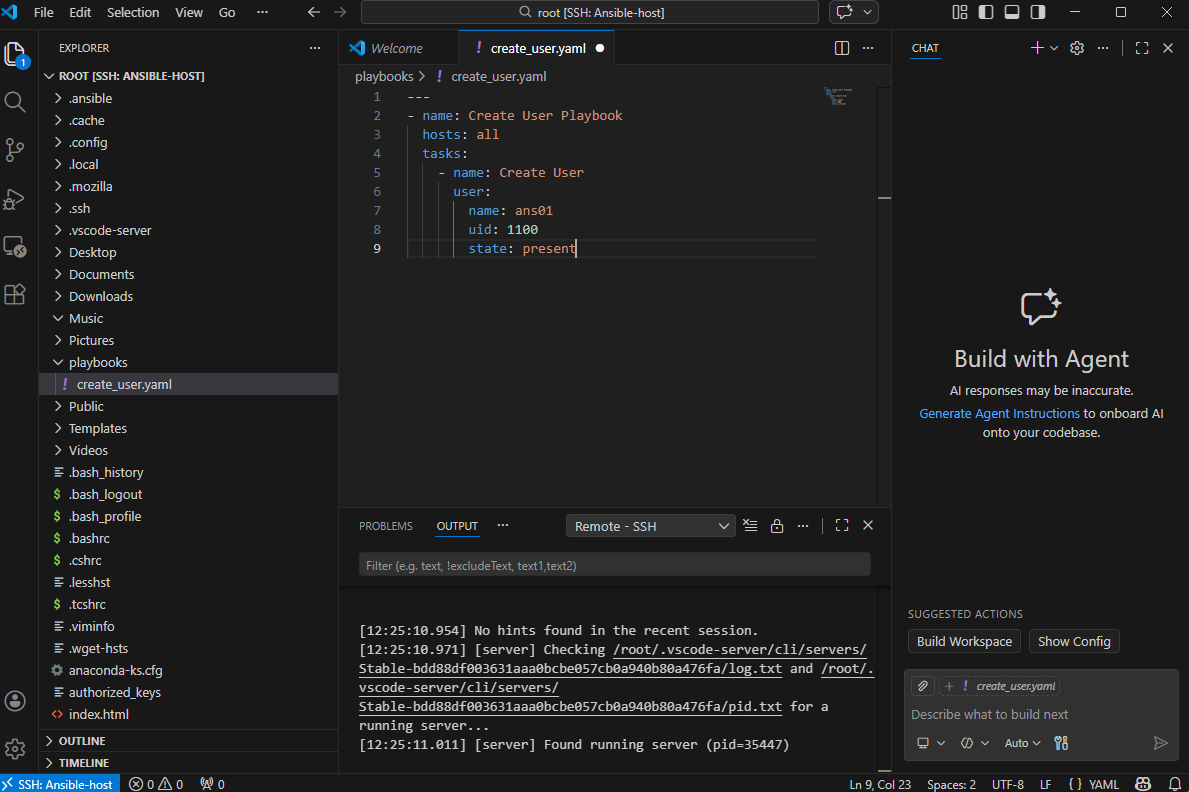Maximize the output panel size
Screen dimensions: 1189x792
(x=842, y=526)
